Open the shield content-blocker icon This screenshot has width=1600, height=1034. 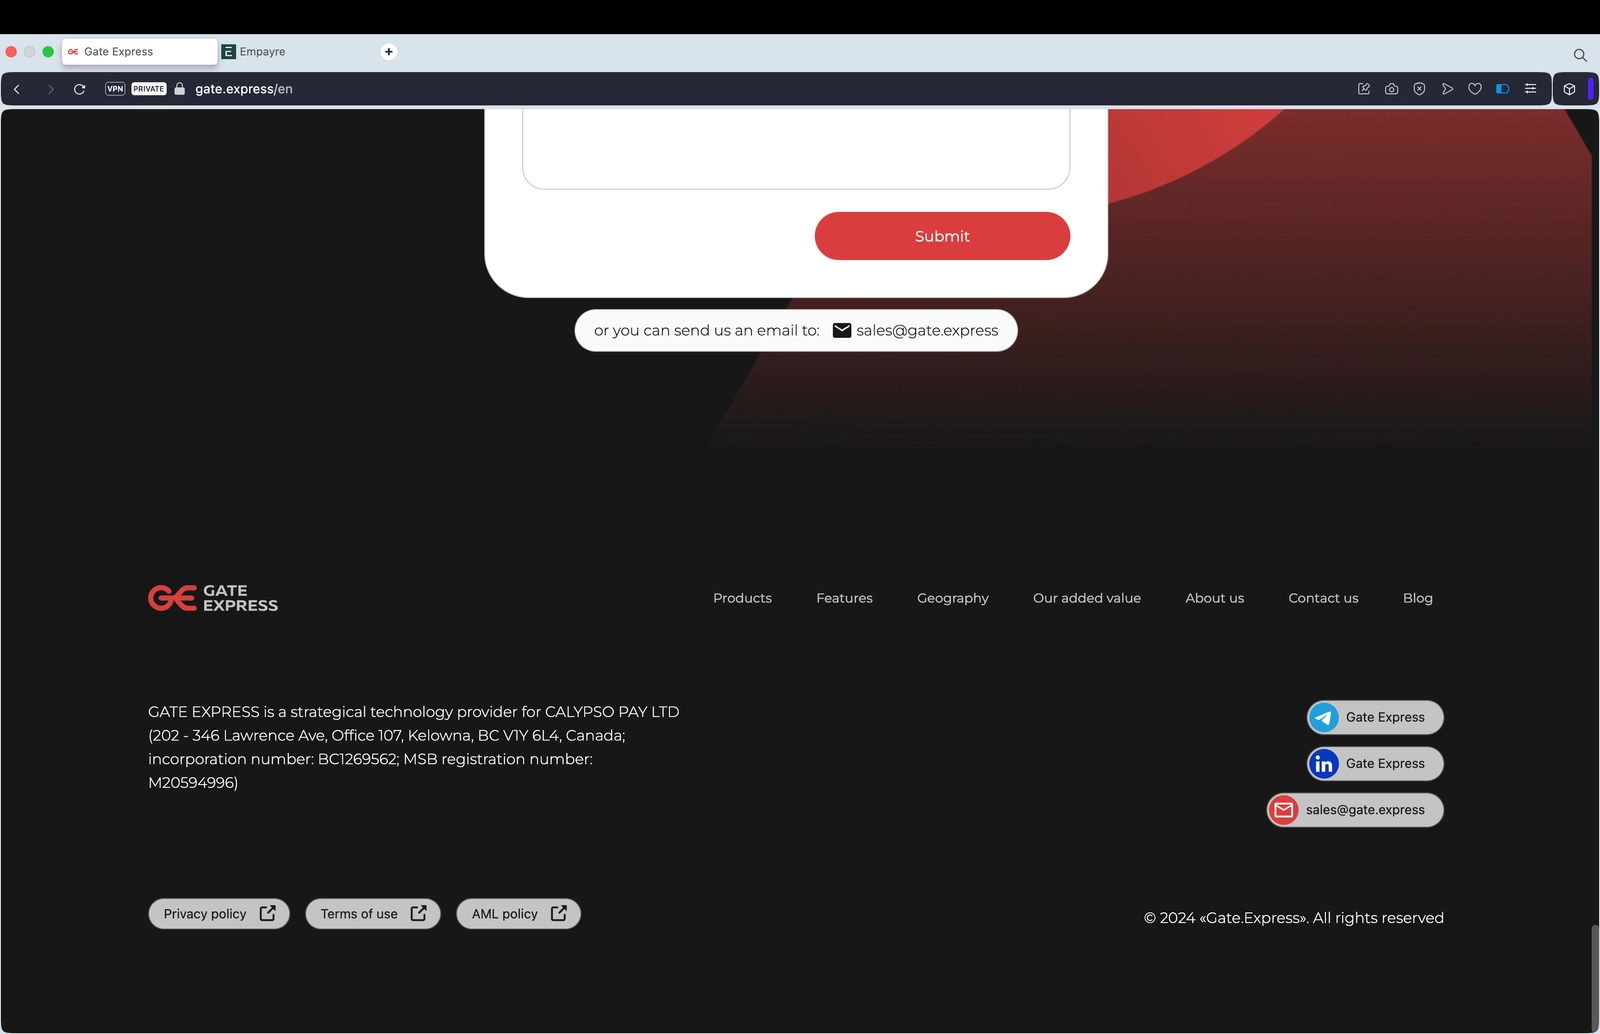[1419, 88]
